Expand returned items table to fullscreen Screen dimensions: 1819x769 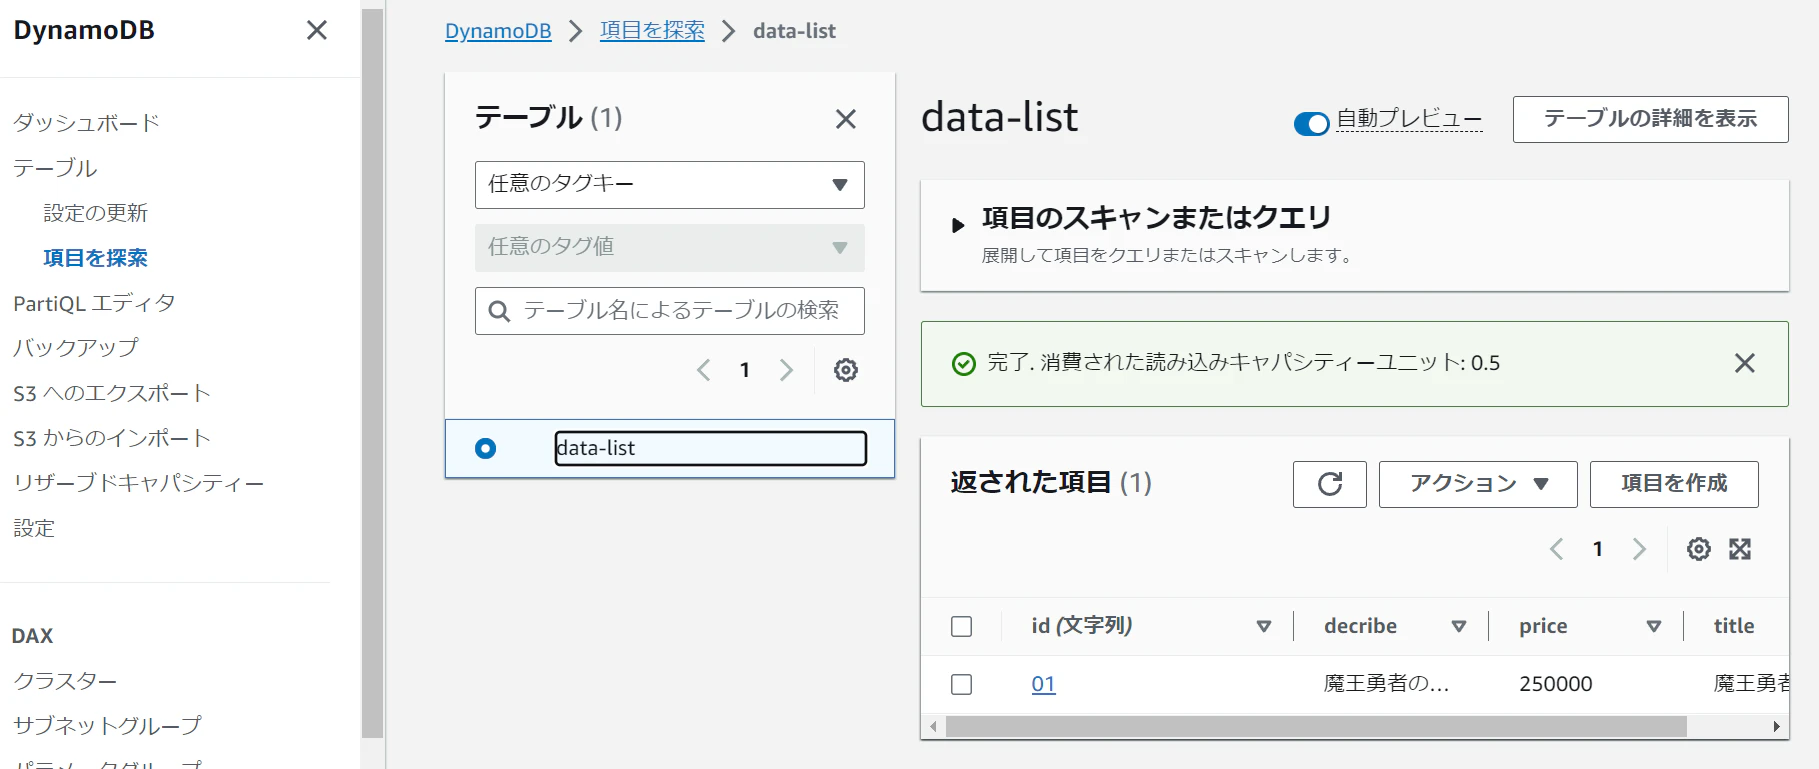pyautogui.click(x=1741, y=549)
